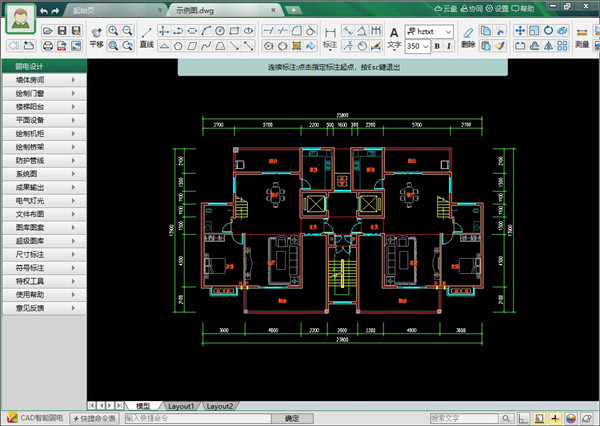Click the 直线 line drawing tool

pos(146,37)
